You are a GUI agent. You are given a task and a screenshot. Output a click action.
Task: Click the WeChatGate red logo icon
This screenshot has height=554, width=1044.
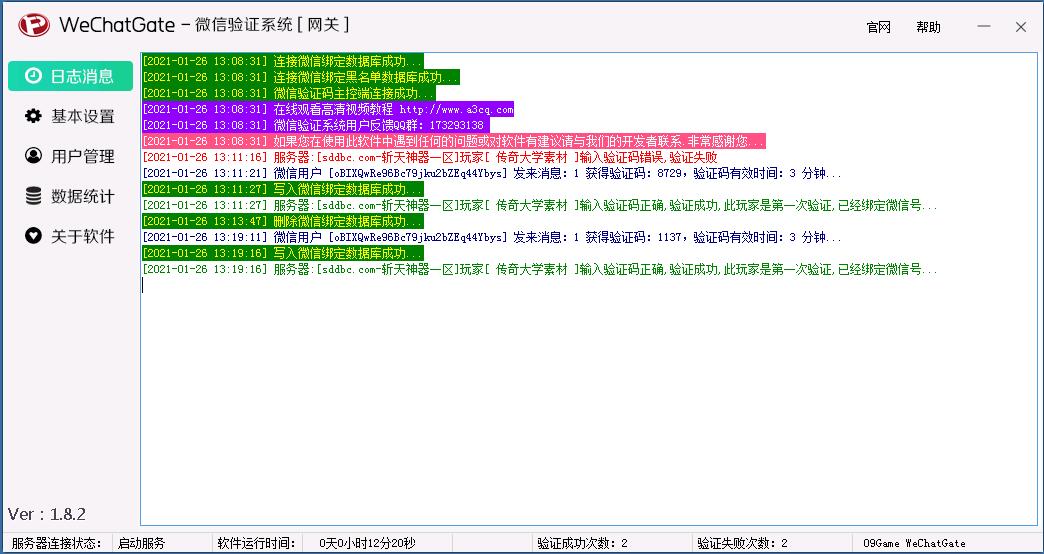point(34,25)
